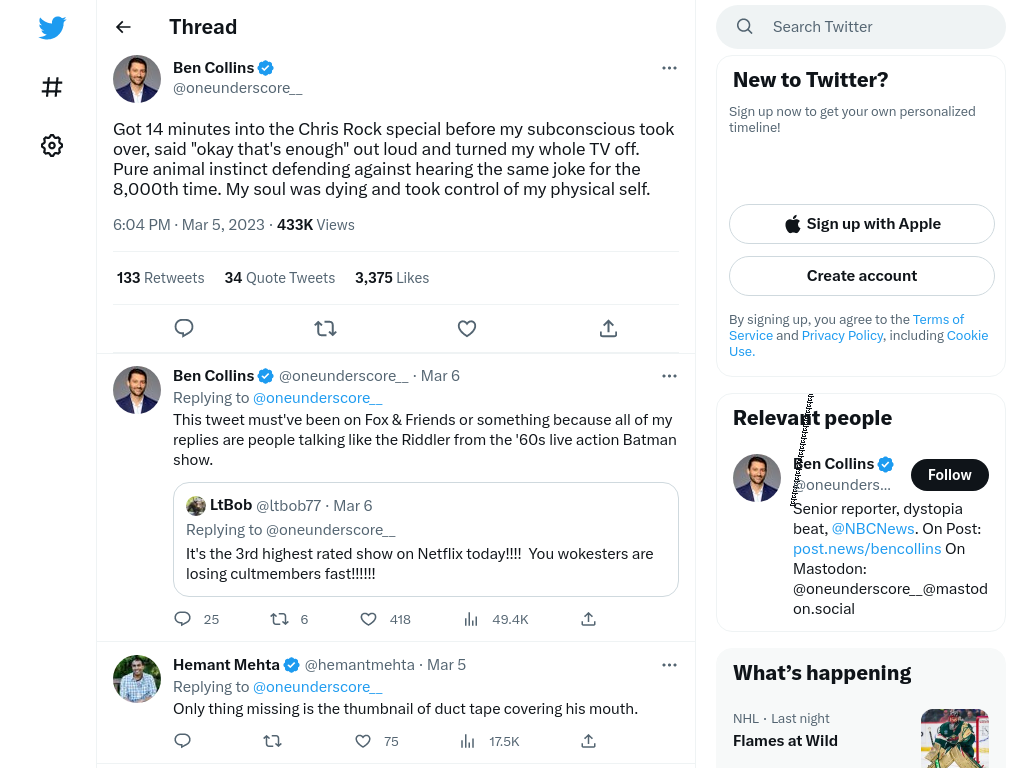Like Hemant Mehta's reply with 75 likes
This screenshot has width=1024, height=768.
[363, 741]
